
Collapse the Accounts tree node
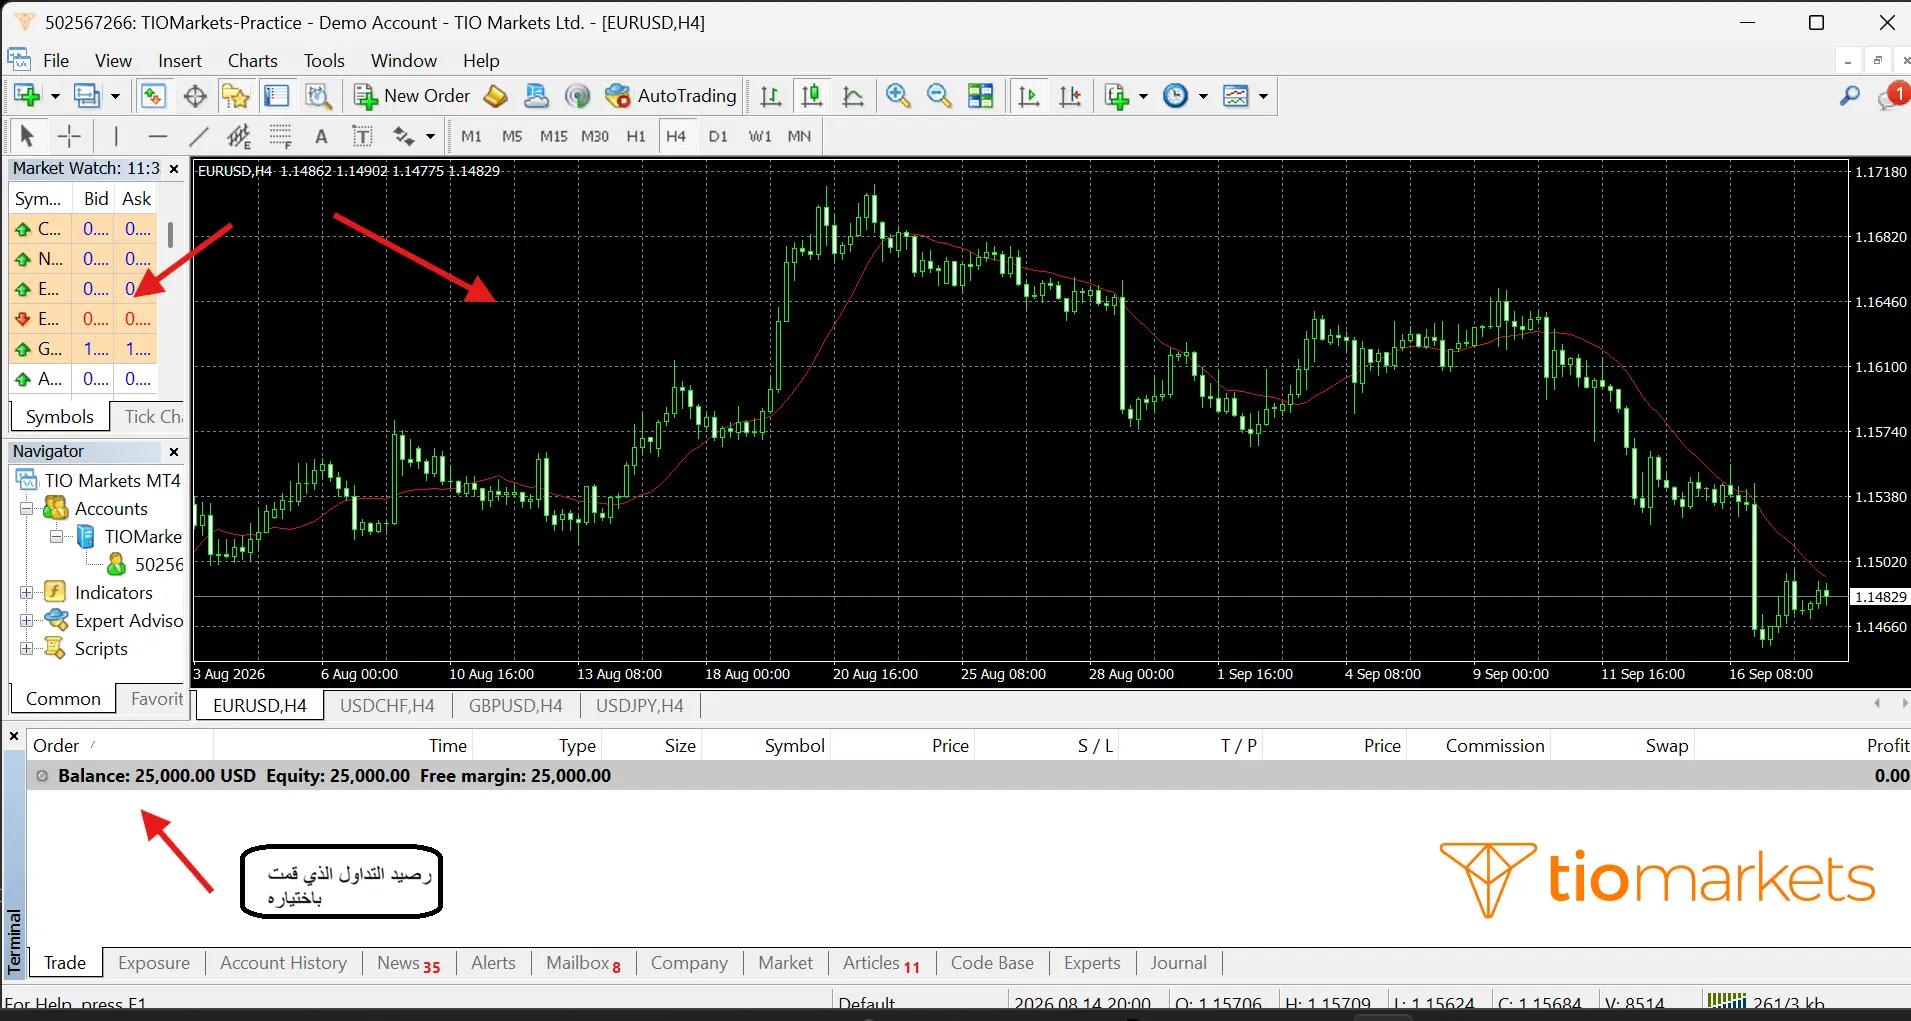[27, 509]
